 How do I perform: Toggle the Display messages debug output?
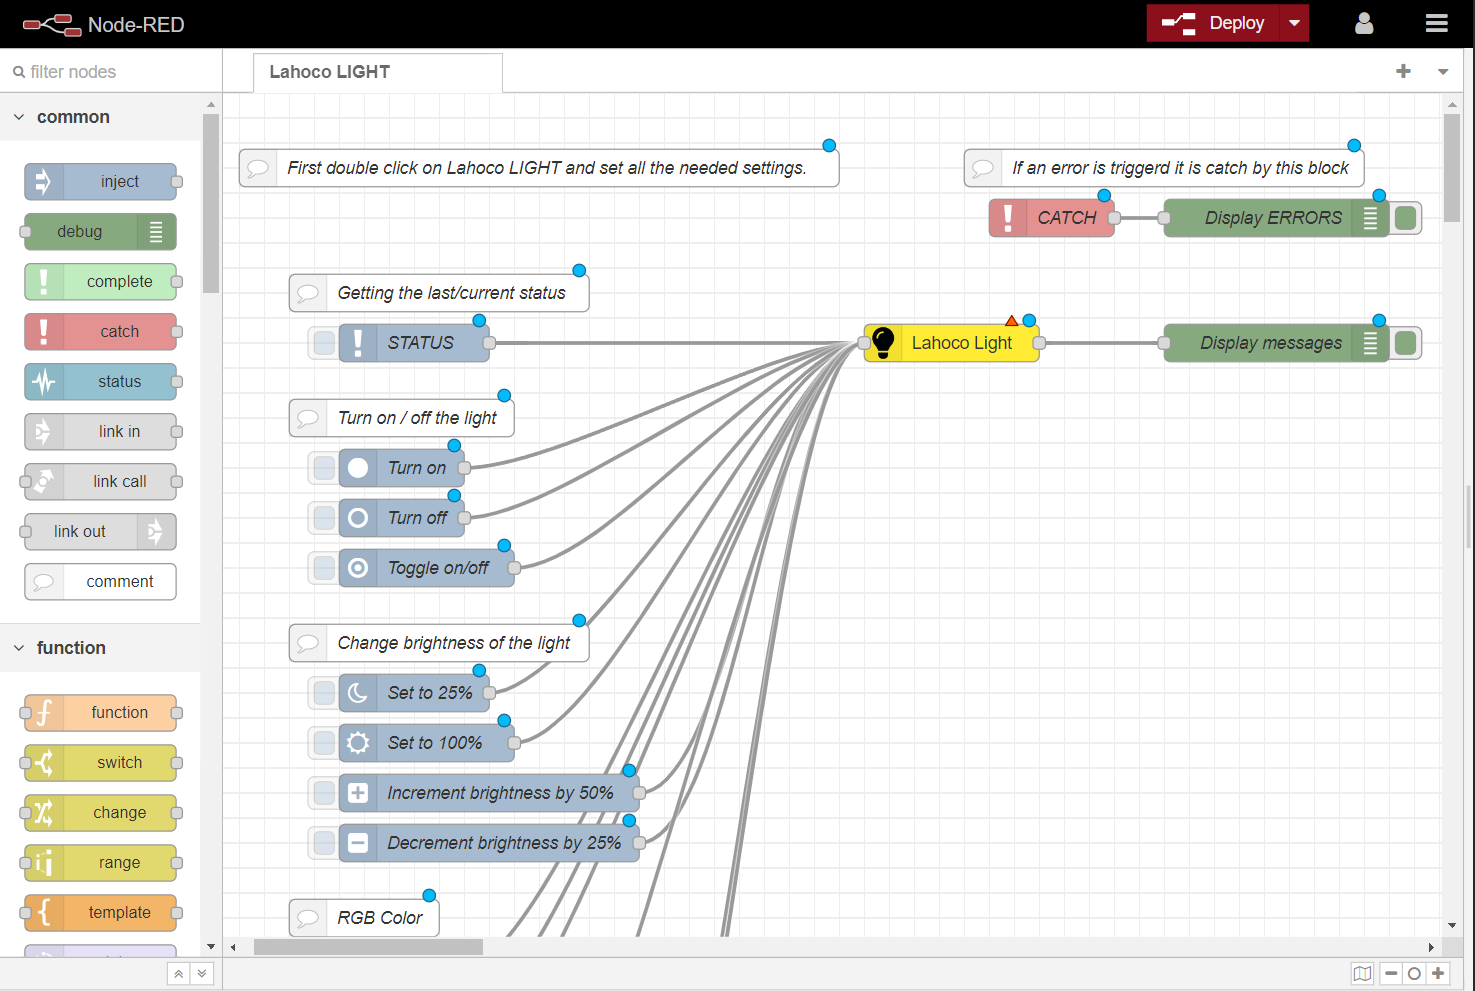point(1405,343)
